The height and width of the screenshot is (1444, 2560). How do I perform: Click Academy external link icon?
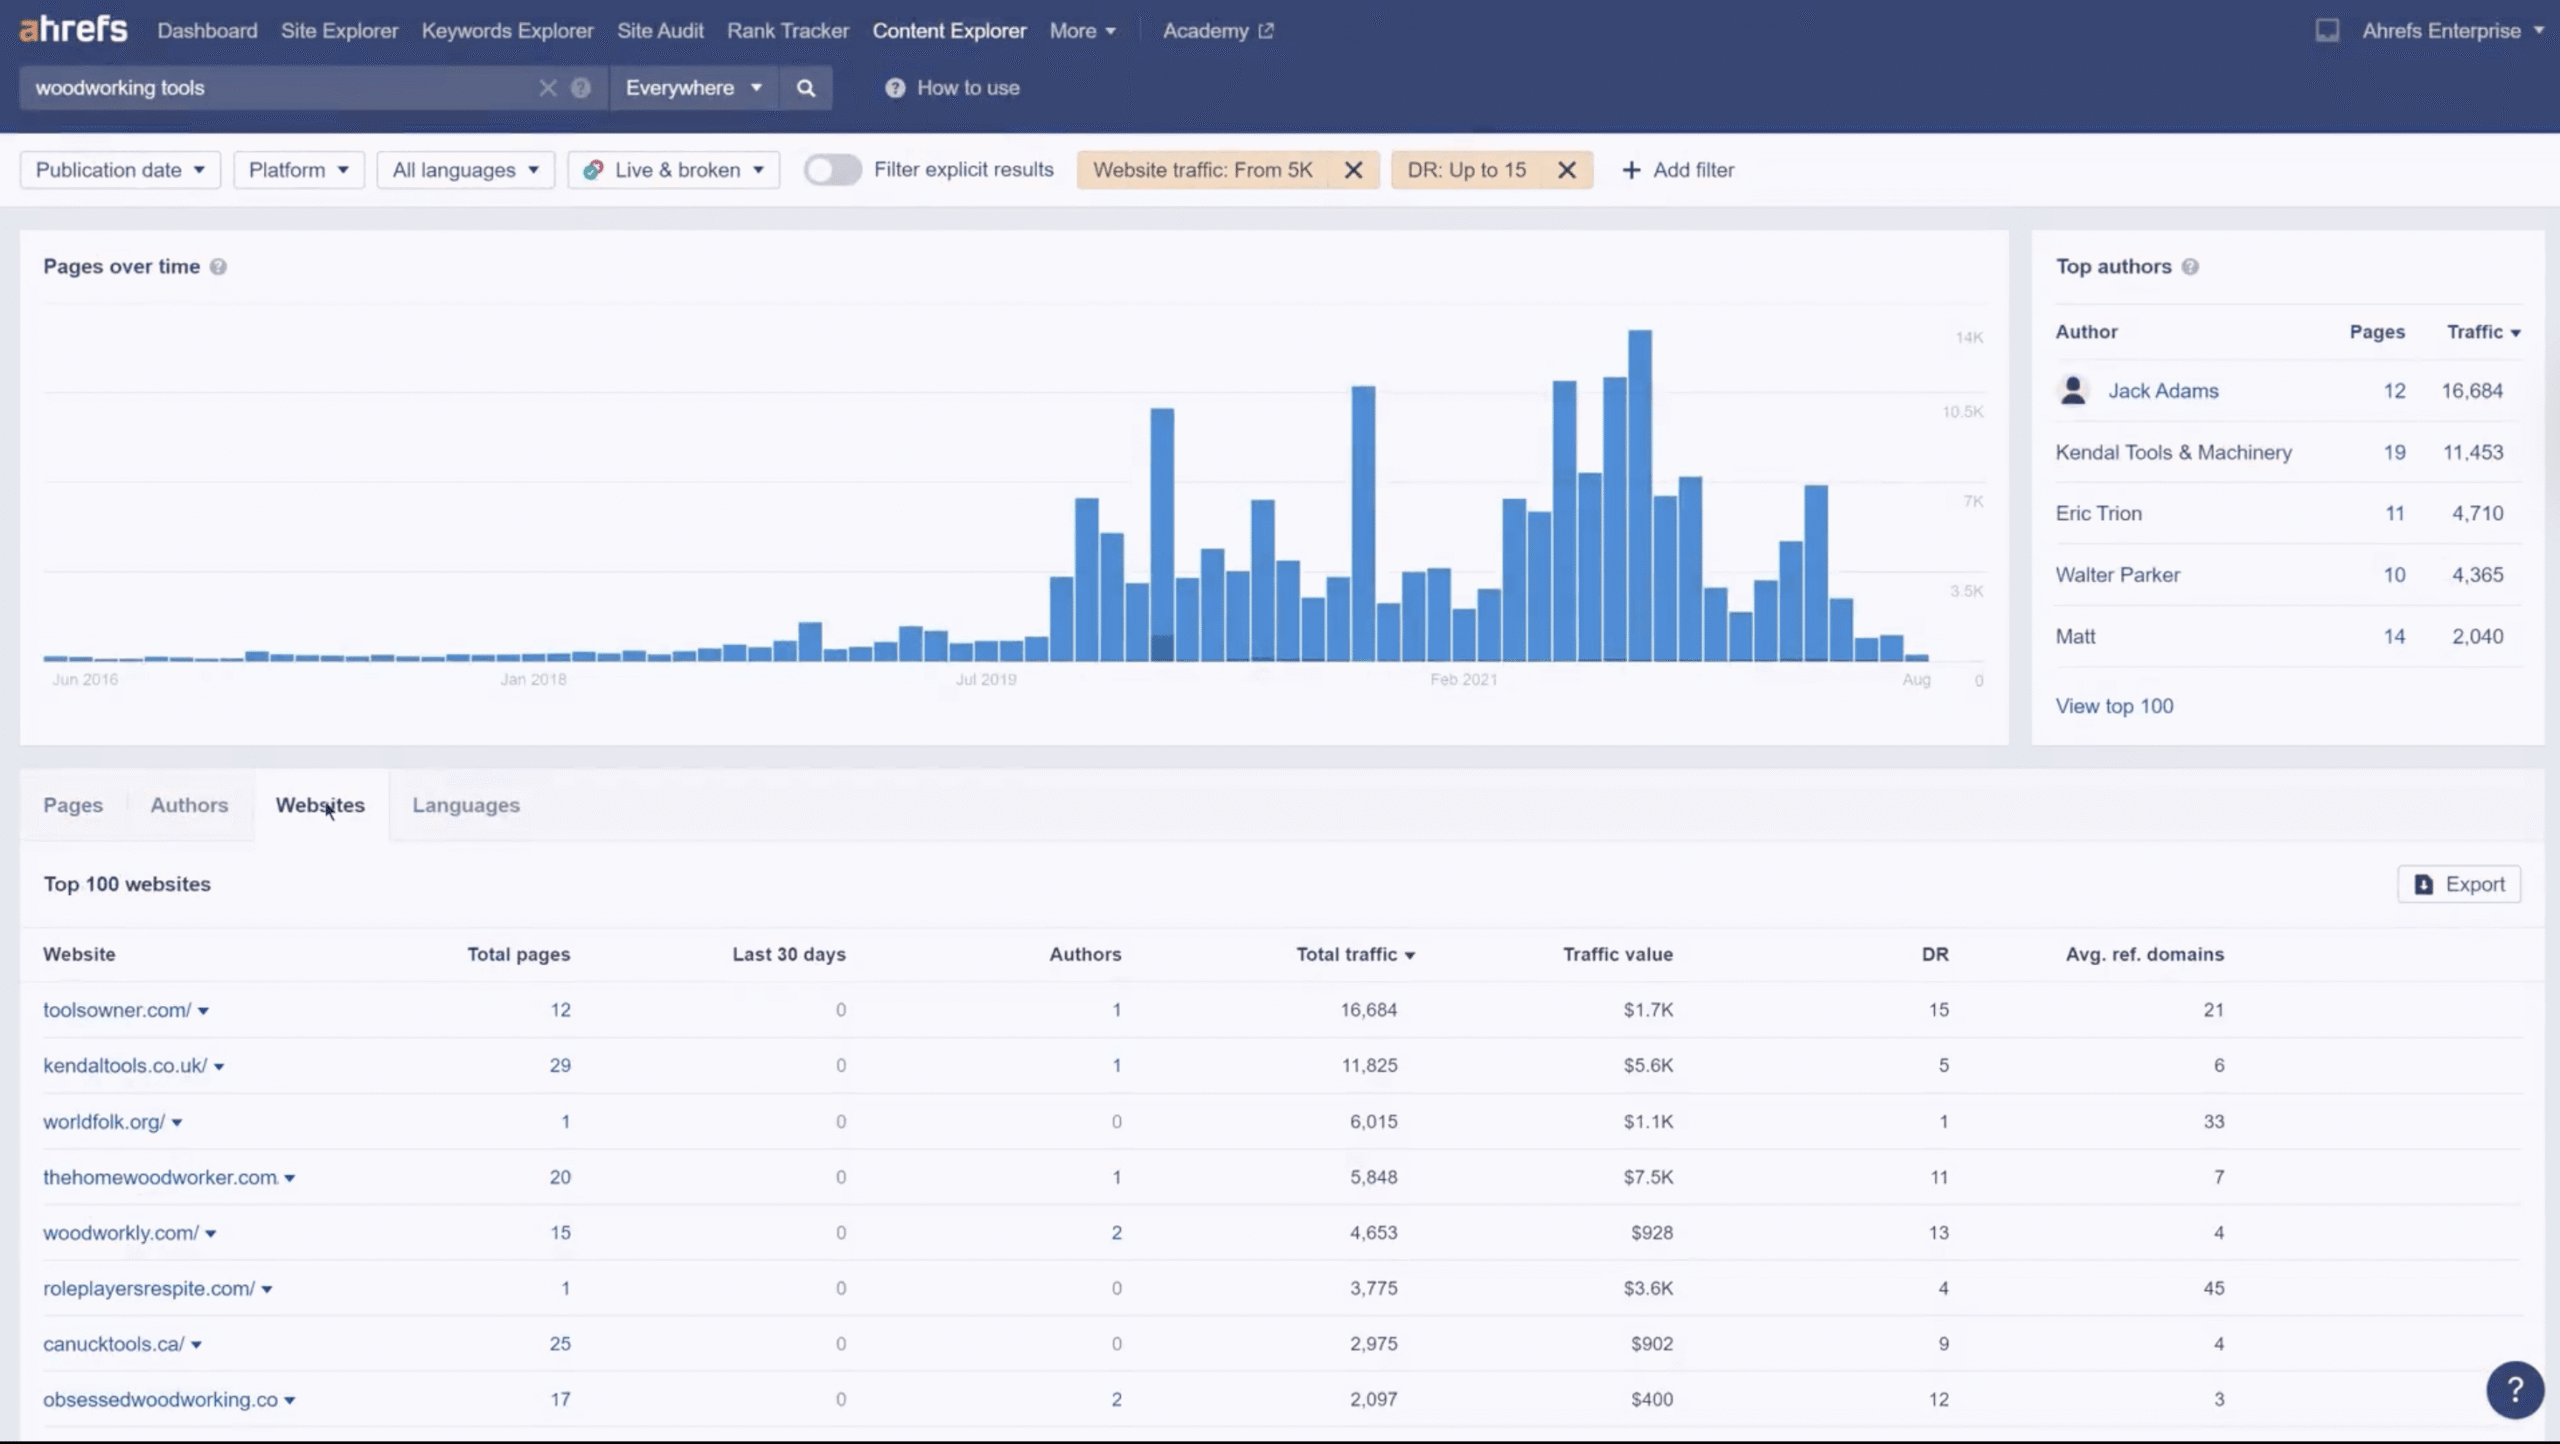pyautogui.click(x=1266, y=31)
